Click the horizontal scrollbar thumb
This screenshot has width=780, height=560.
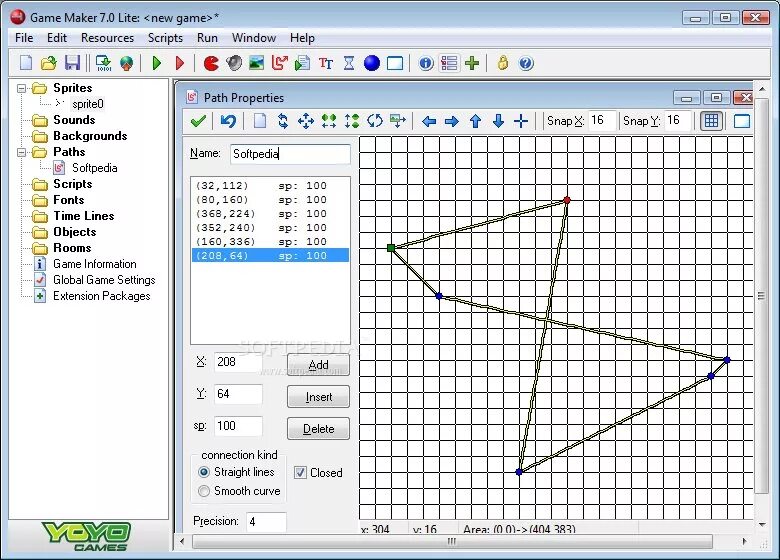tap(452, 541)
